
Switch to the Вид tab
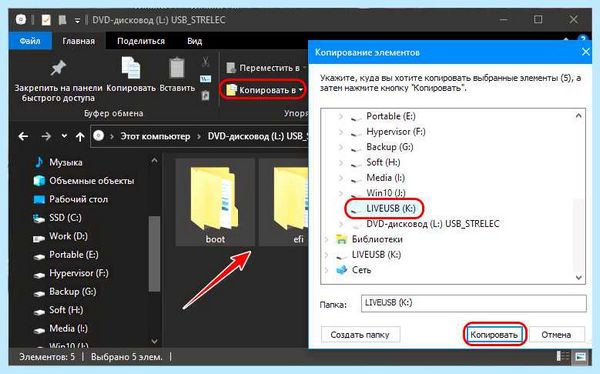(194, 41)
